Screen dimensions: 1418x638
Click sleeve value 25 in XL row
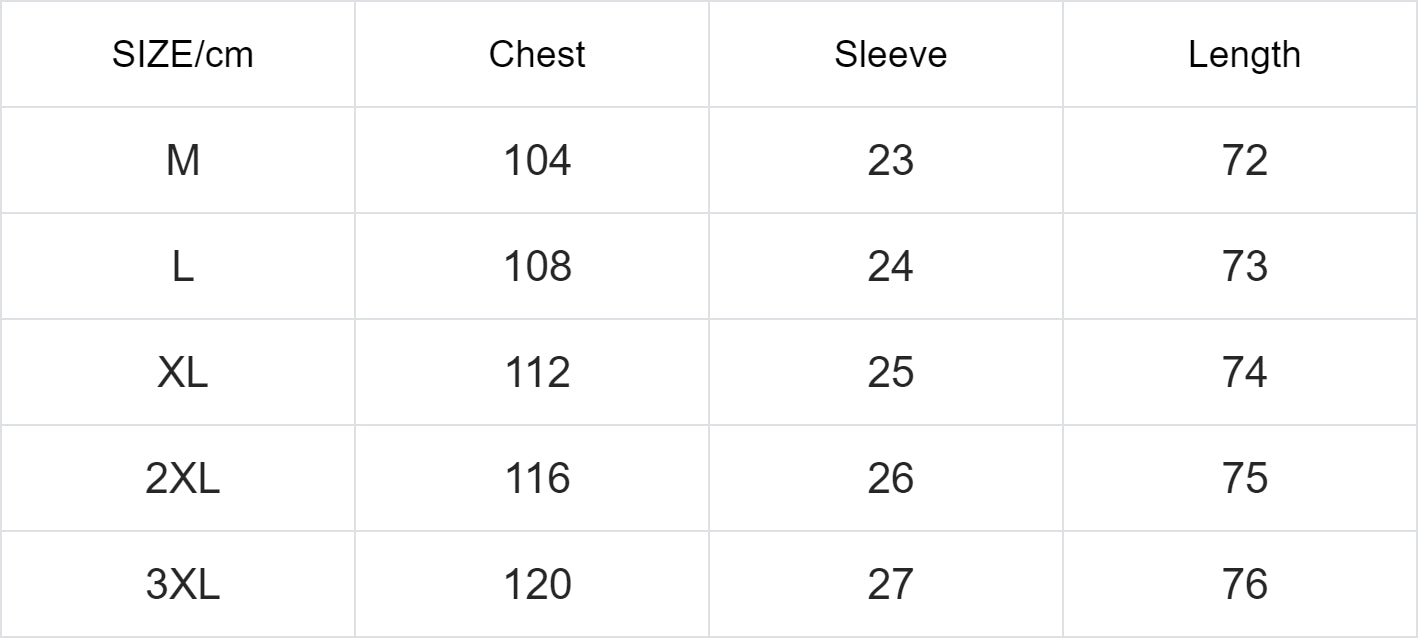click(x=890, y=372)
